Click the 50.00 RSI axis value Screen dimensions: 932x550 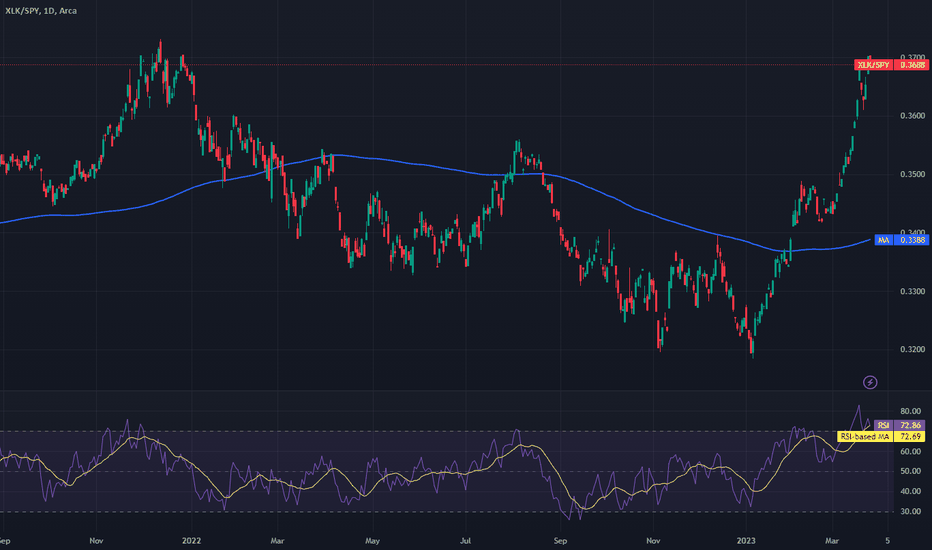911,472
